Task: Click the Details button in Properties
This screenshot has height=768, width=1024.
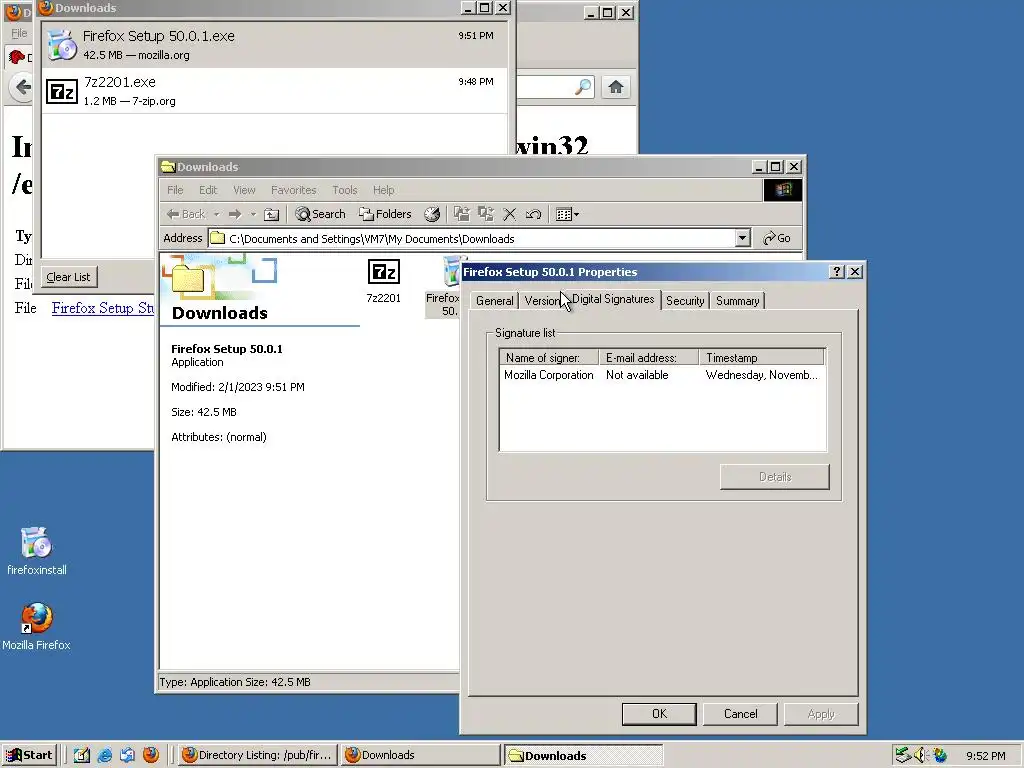Action: [775, 477]
